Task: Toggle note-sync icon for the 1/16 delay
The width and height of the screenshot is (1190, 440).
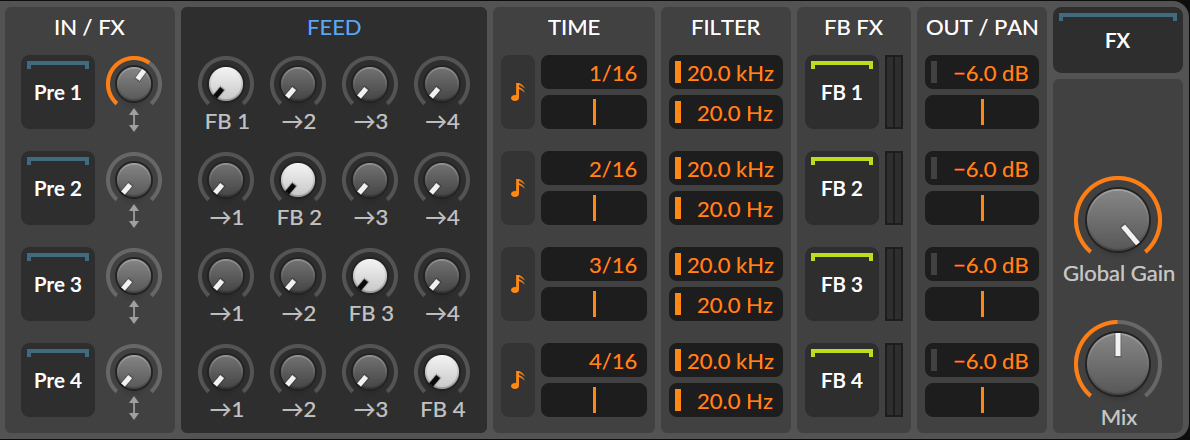Action: [518, 92]
